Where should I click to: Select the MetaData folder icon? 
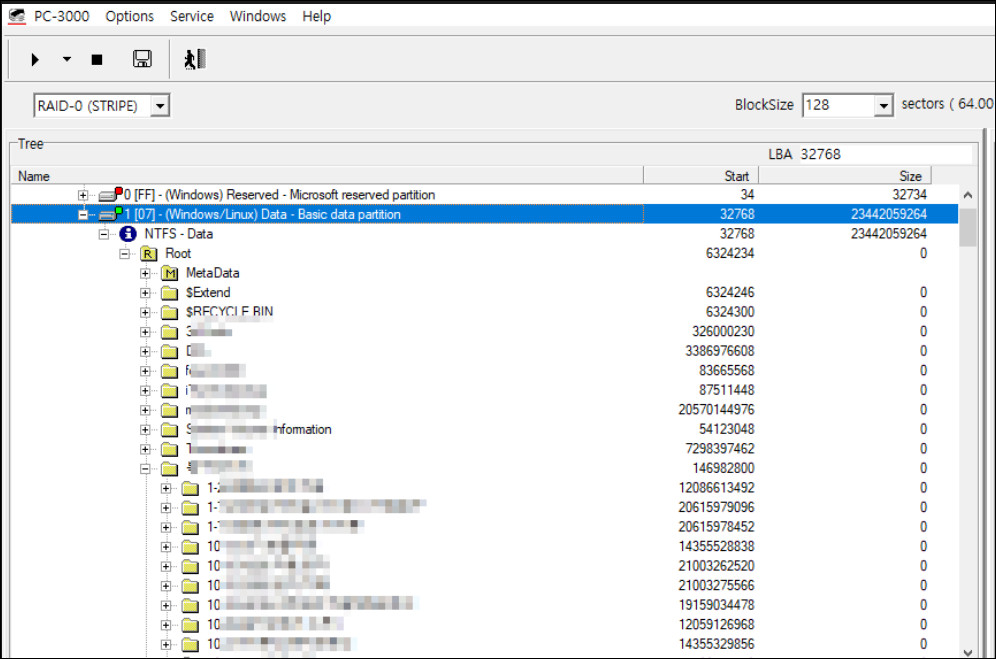pos(170,273)
